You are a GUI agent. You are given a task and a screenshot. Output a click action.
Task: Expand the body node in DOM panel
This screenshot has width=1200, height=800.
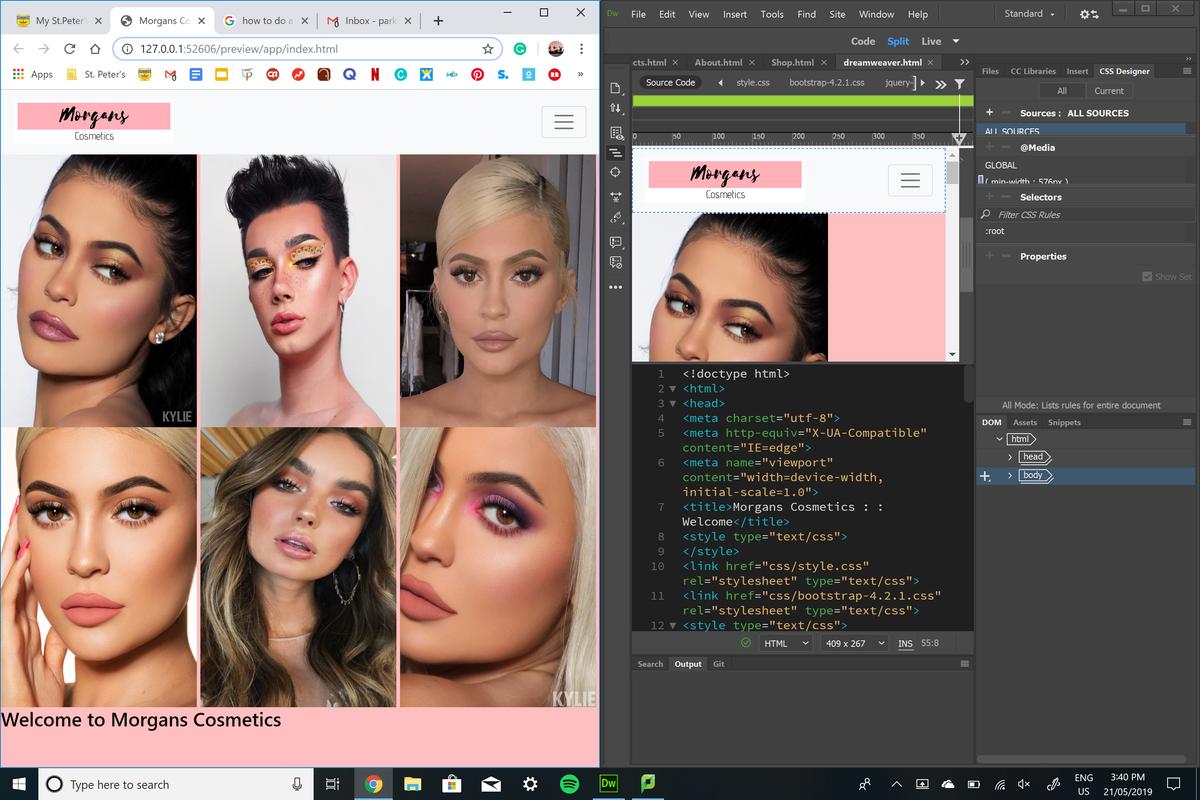coord(1010,476)
